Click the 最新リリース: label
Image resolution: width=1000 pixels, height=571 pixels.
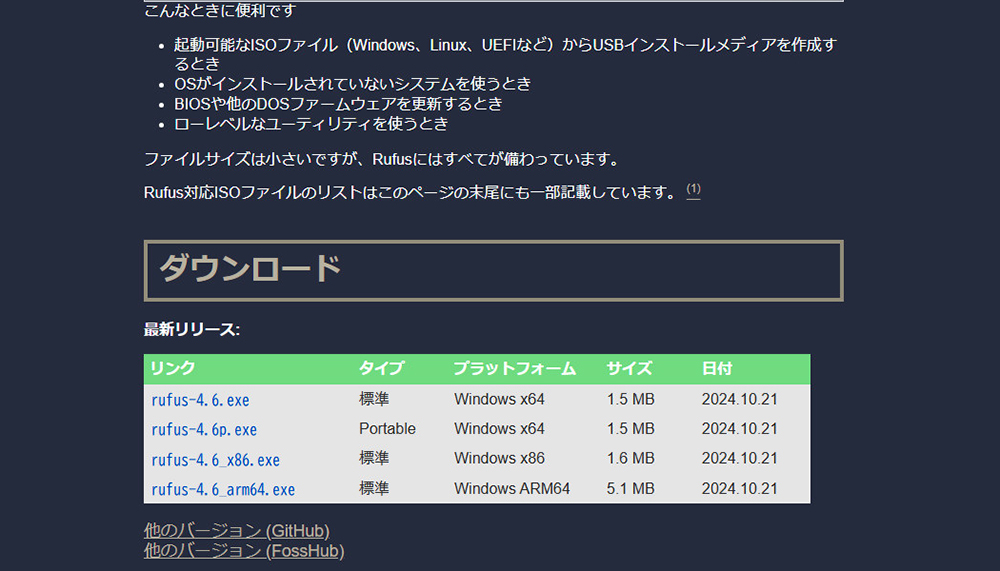coord(192,330)
